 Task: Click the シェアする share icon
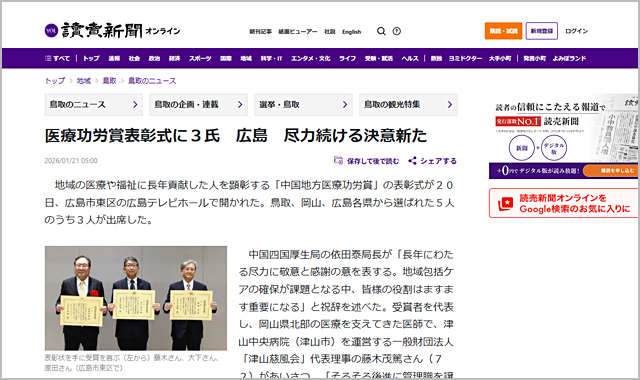[413, 161]
